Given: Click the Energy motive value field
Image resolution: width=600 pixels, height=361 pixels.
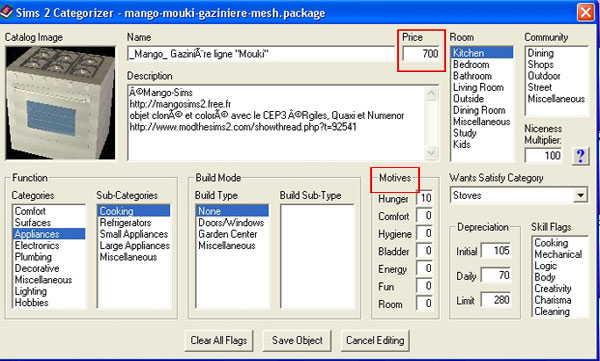Looking at the screenshot, I should pos(425,269).
